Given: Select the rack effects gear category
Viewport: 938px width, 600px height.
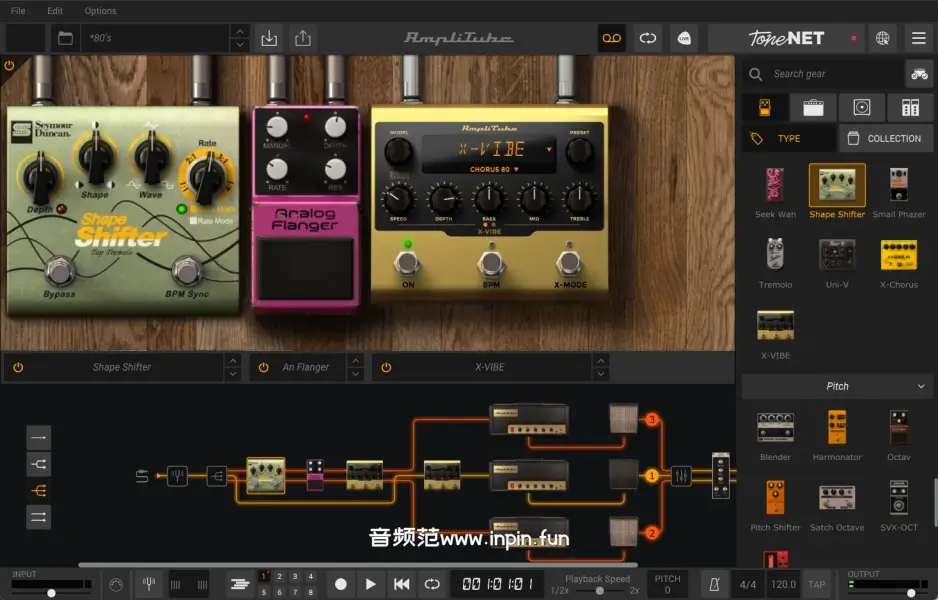Looking at the screenshot, I should [x=910, y=108].
